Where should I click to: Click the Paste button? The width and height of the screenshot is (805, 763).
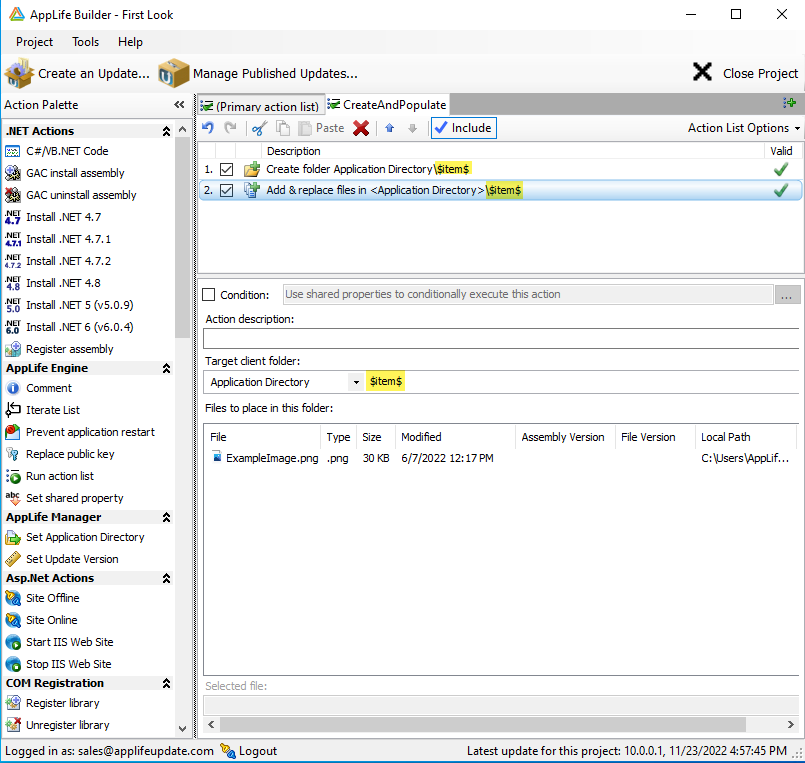point(322,128)
